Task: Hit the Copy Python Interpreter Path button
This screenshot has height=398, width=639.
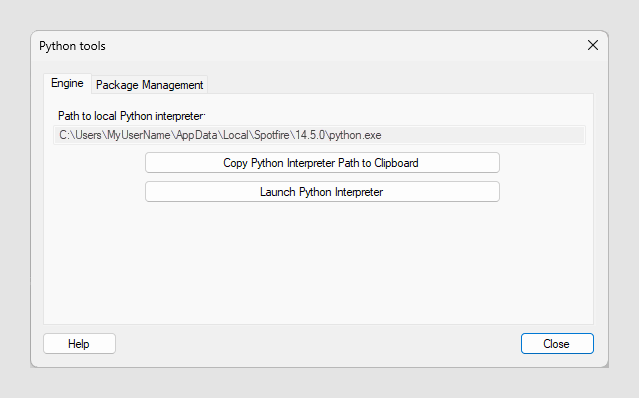Action: pyautogui.click(x=322, y=163)
